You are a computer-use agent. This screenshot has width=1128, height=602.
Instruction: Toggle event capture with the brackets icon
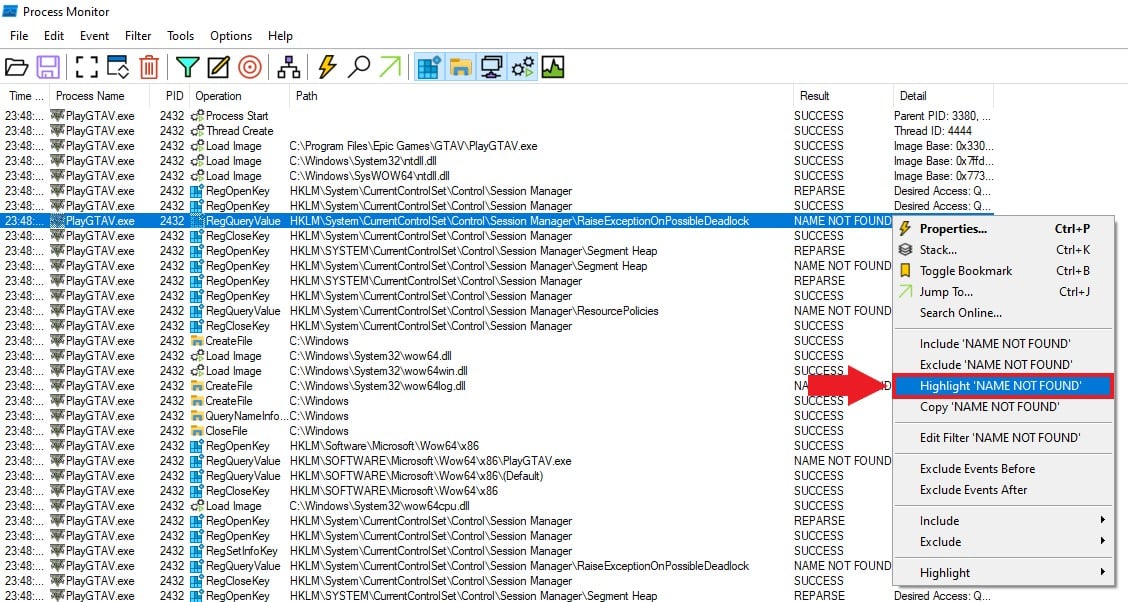point(86,68)
